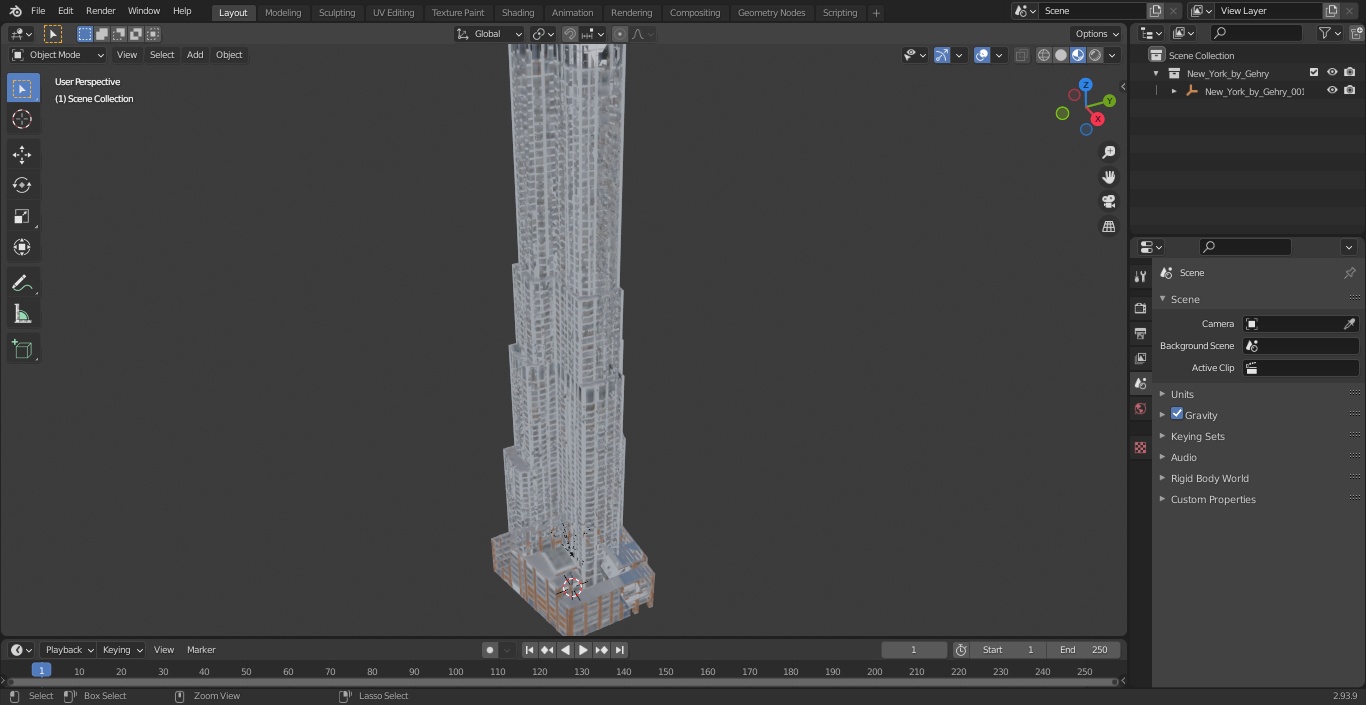
Task: Select wireframe viewport shading
Action: pos(1044,55)
